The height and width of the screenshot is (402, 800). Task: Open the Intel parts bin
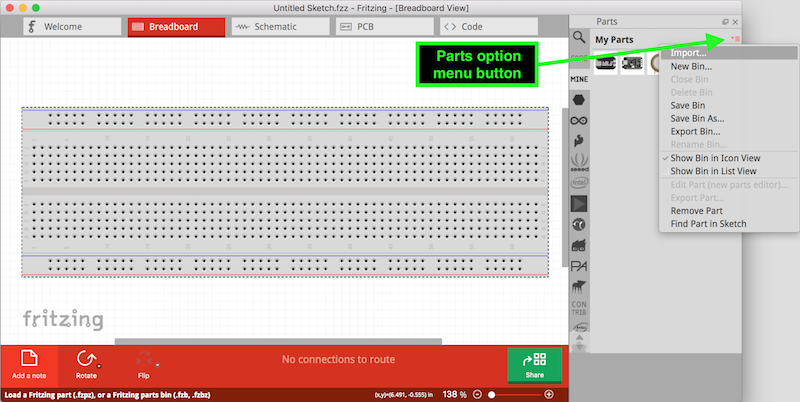point(579,183)
